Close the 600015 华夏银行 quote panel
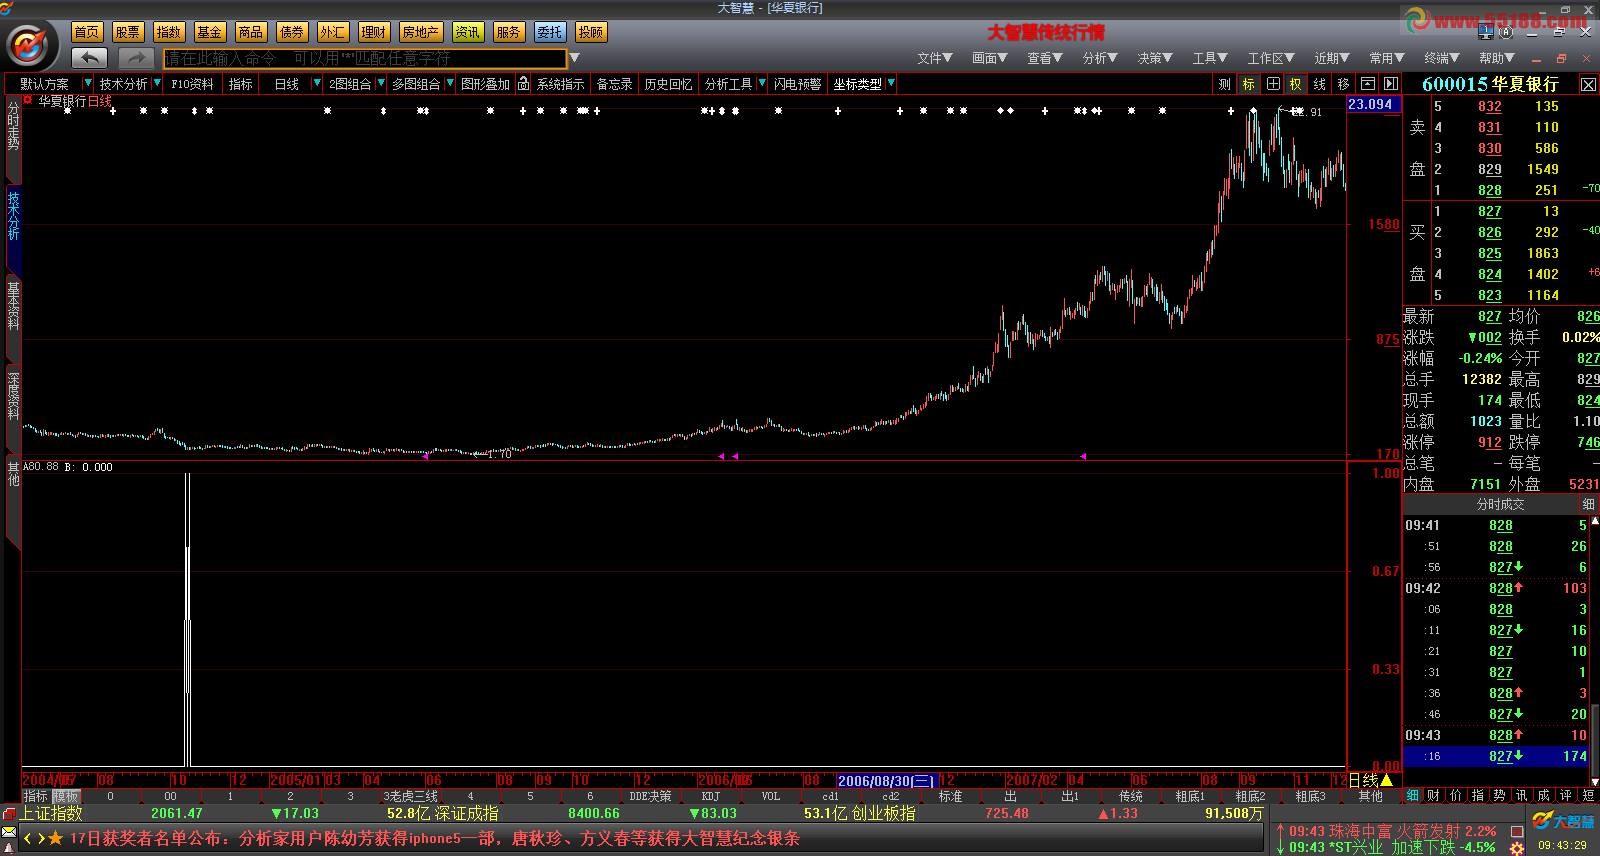Viewport: 1600px width, 856px height. point(1588,85)
